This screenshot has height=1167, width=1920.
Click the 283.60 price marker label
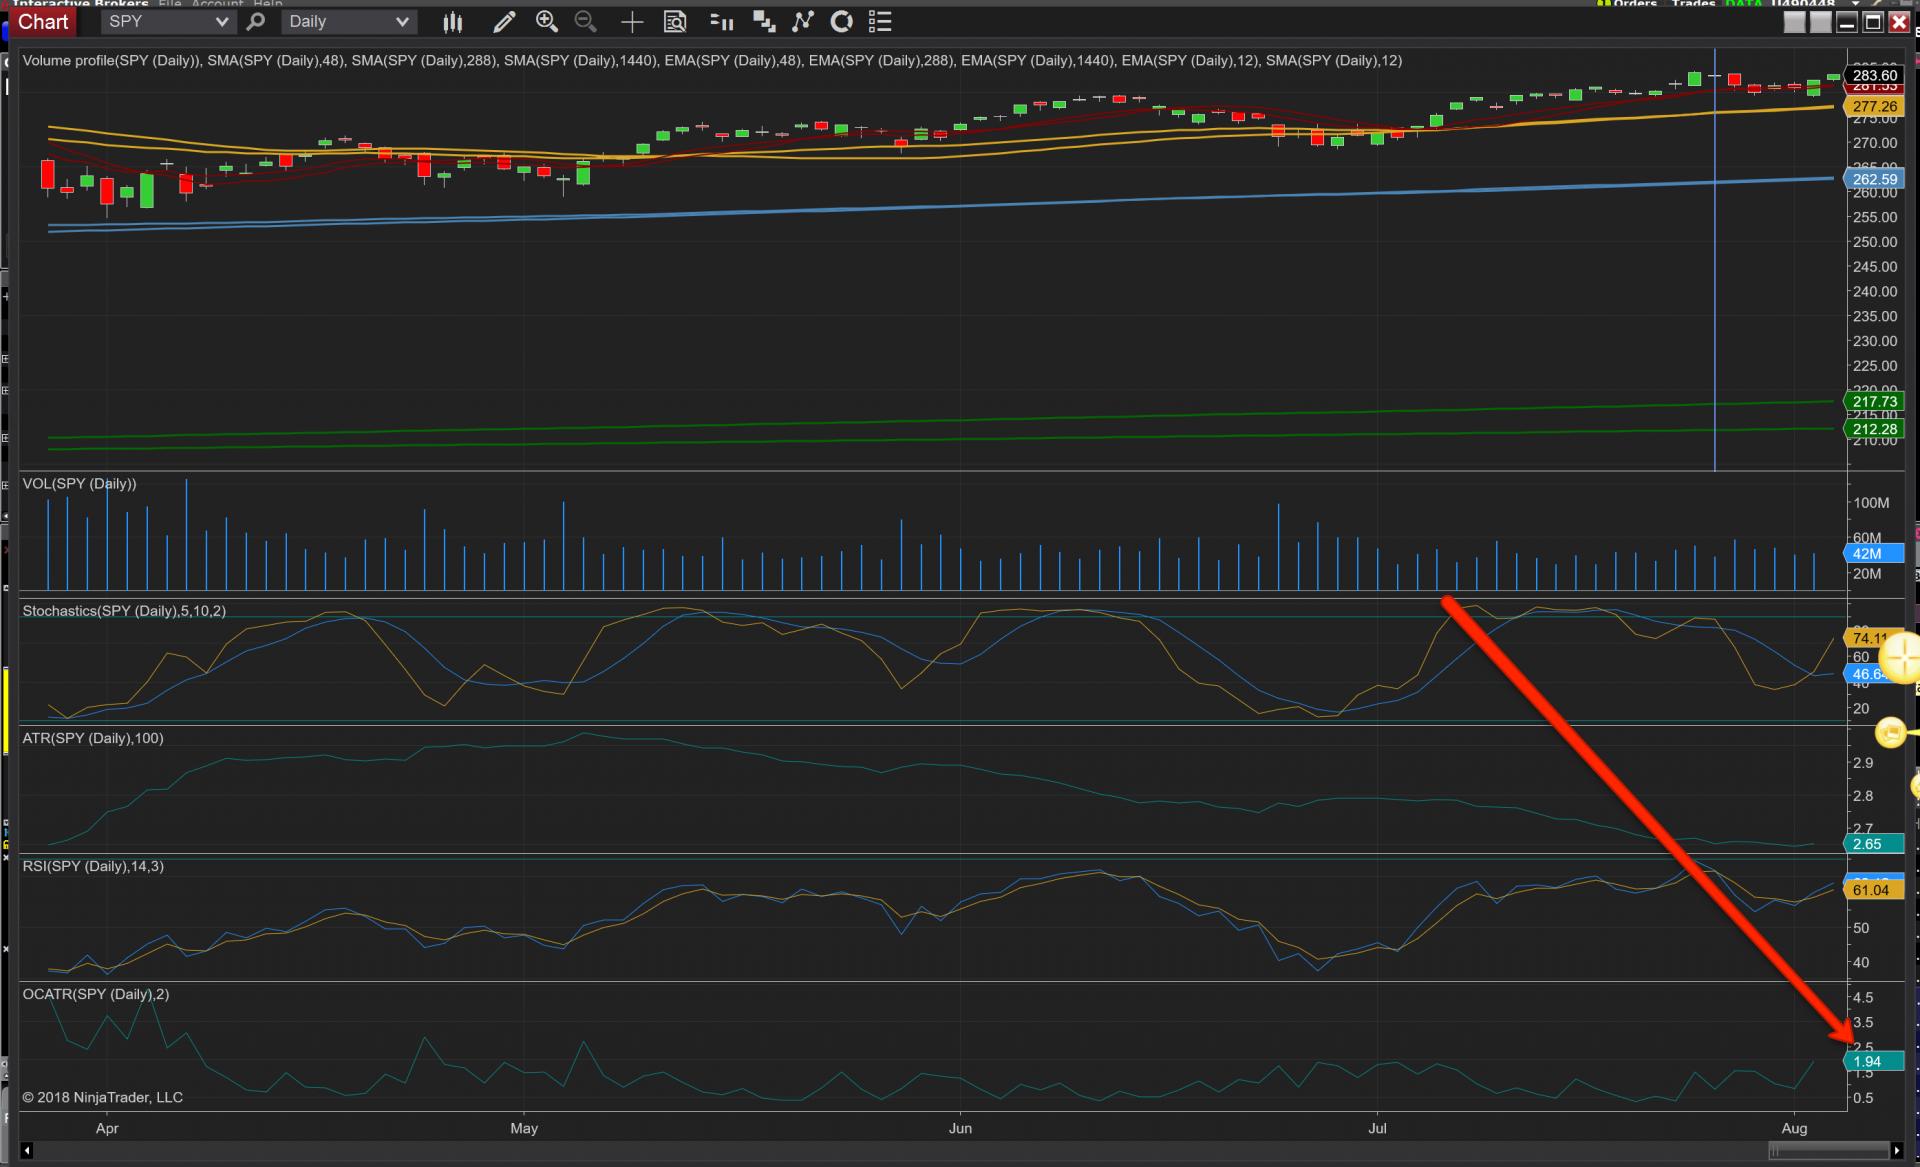point(1874,75)
